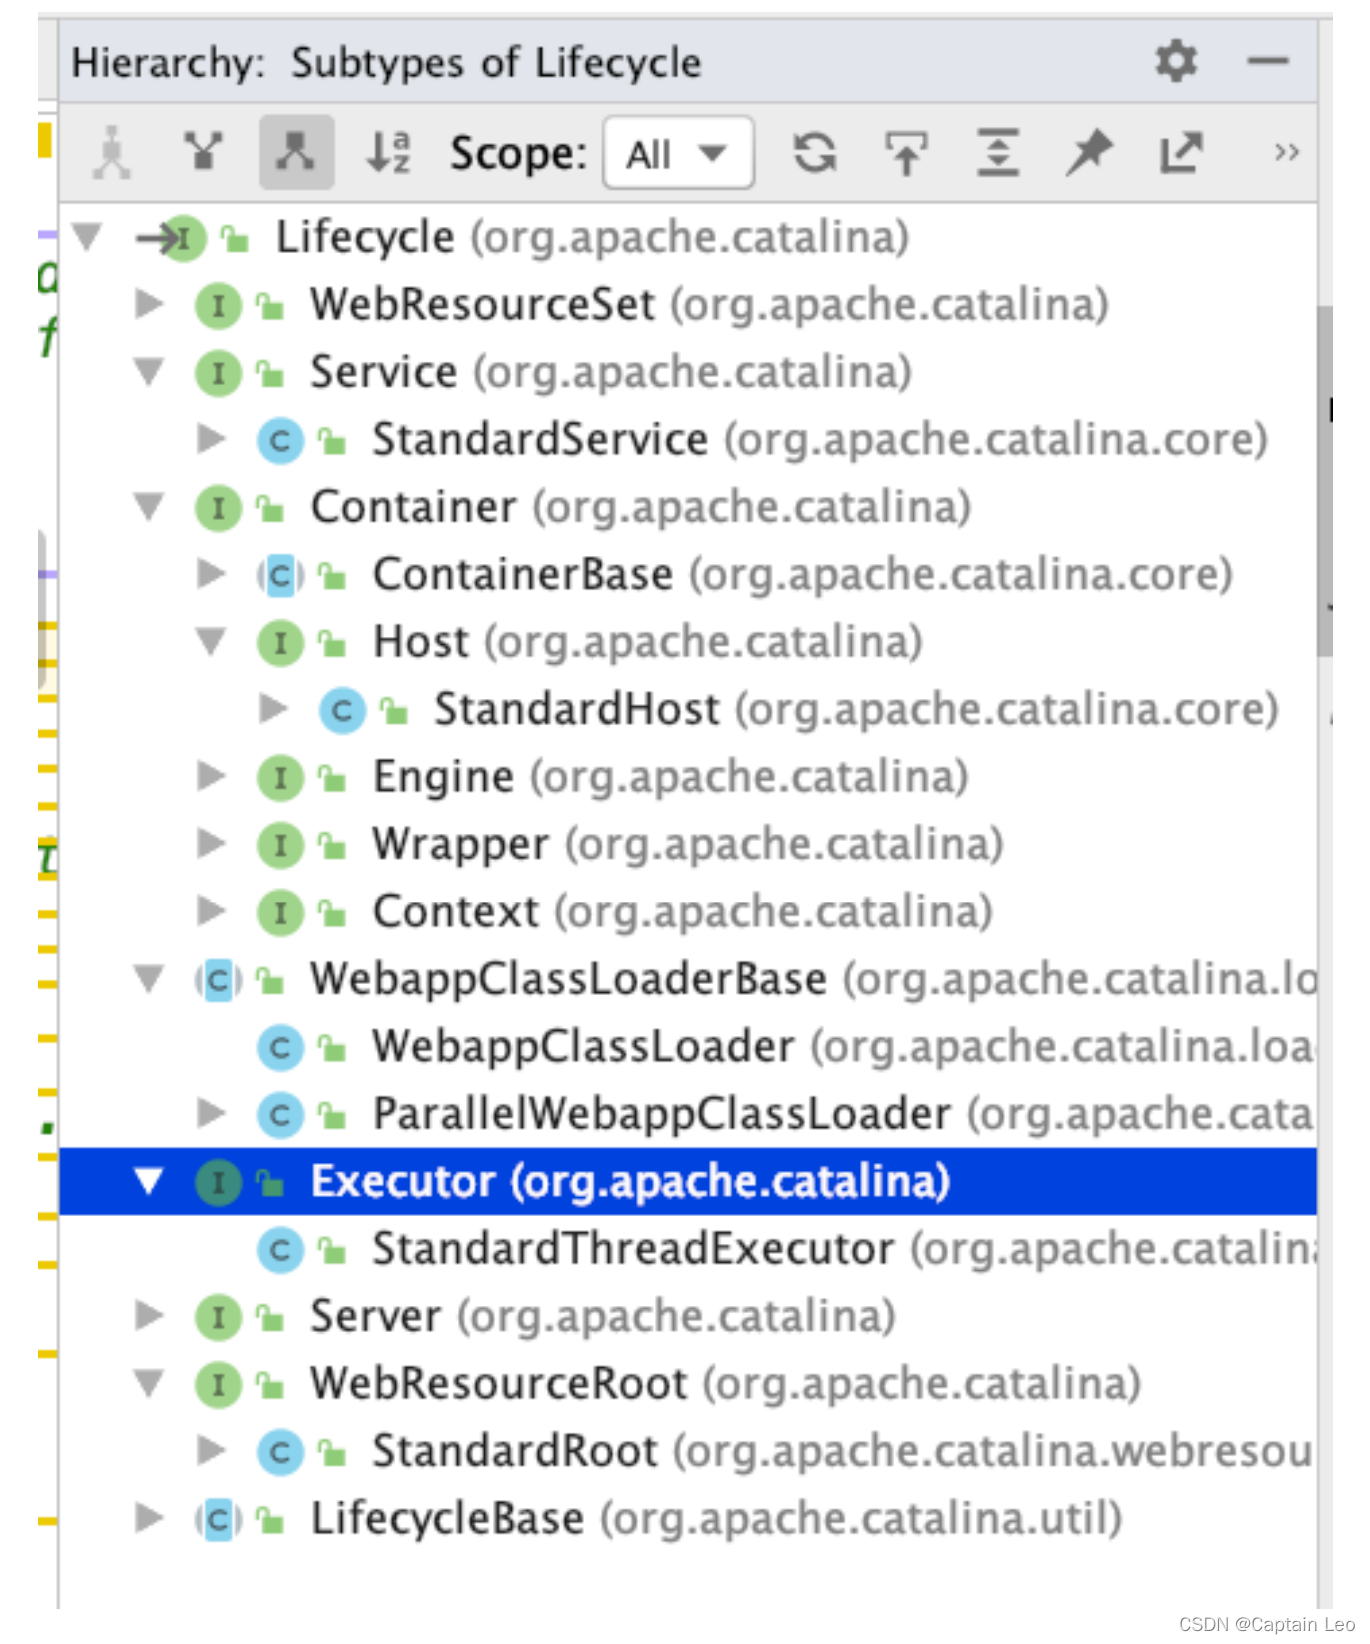Viewport: 1370px width, 1644px height.
Task: Expand the Context node
Action: 211,911
